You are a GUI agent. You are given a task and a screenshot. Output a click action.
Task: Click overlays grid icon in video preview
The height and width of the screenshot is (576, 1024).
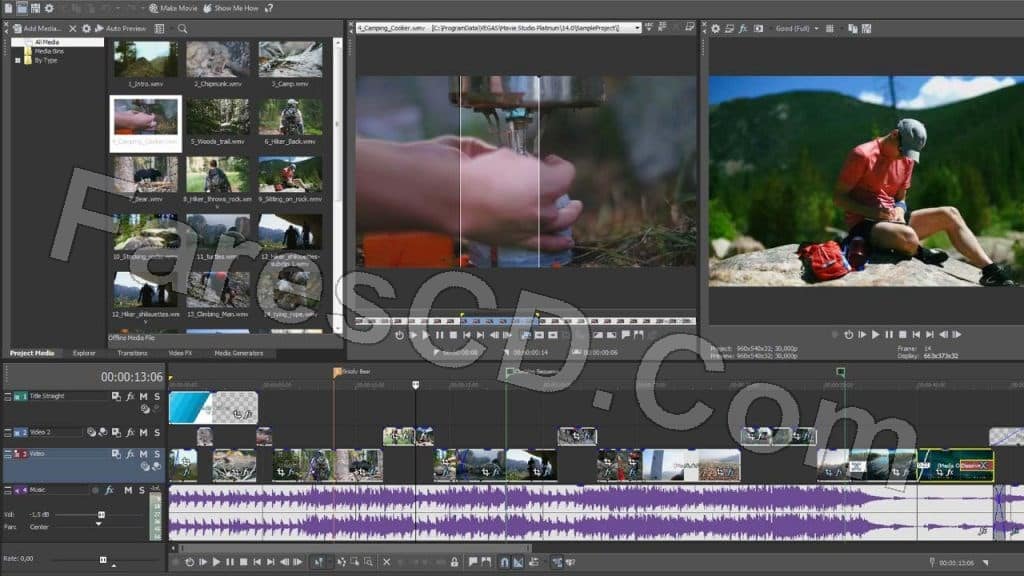point(829,29)
